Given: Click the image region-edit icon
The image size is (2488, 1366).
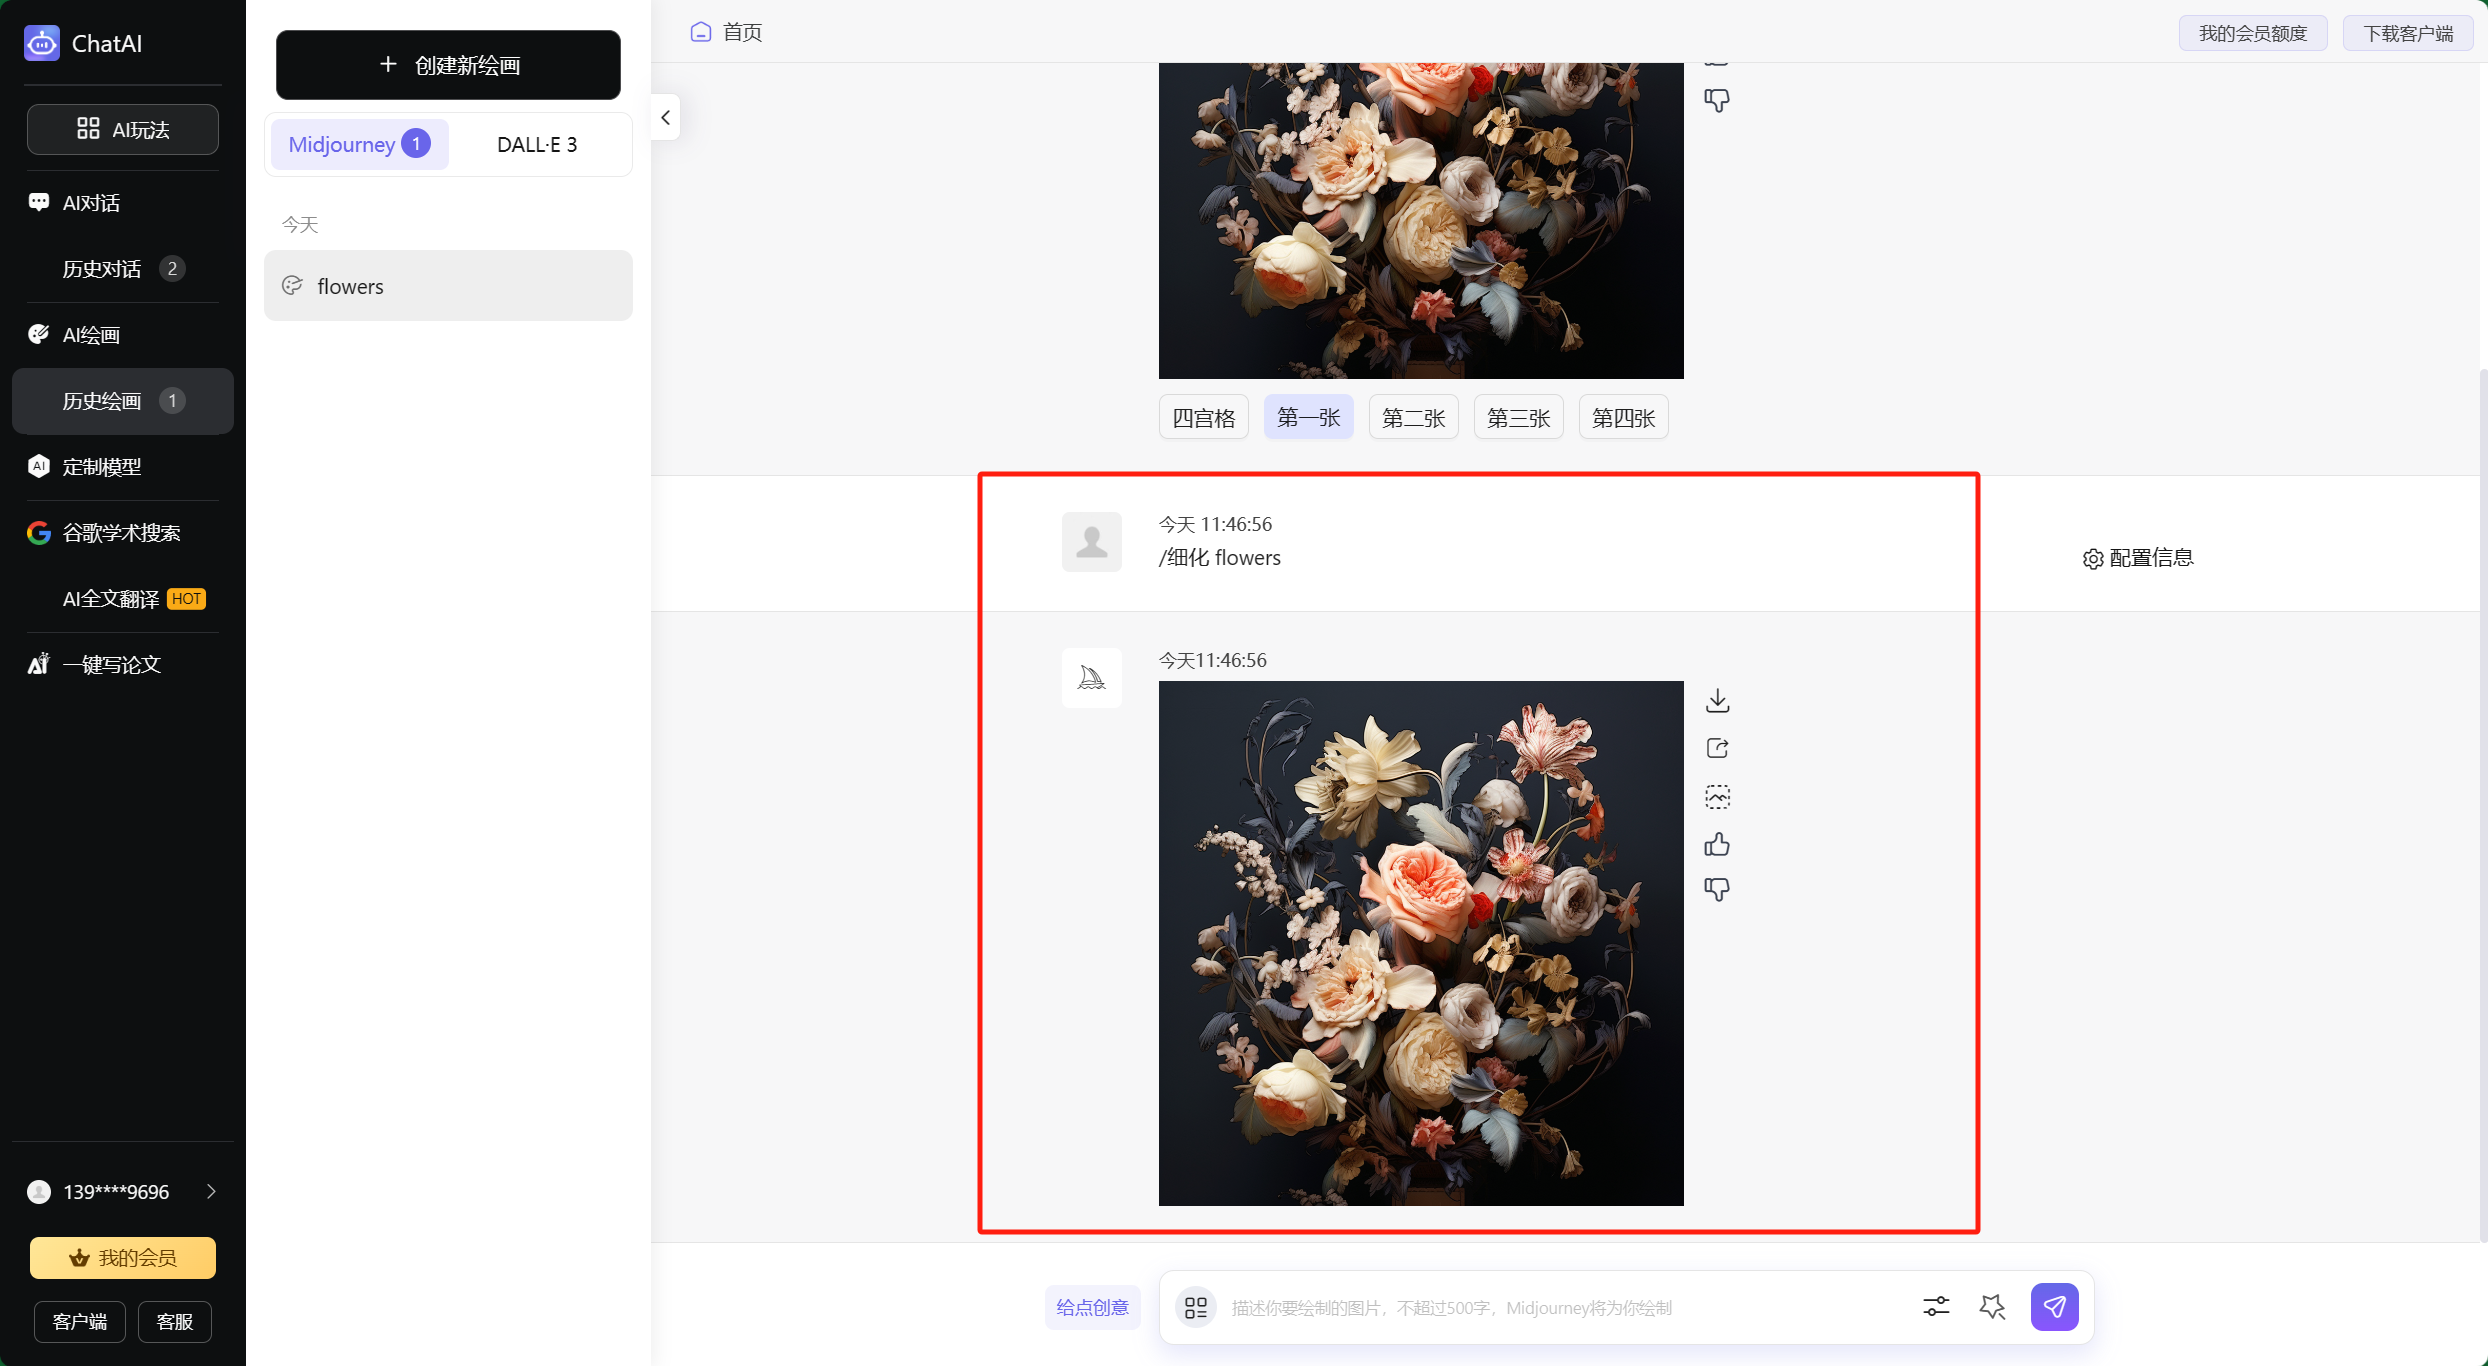Looking at the screenshot, I should (1717, 797).
